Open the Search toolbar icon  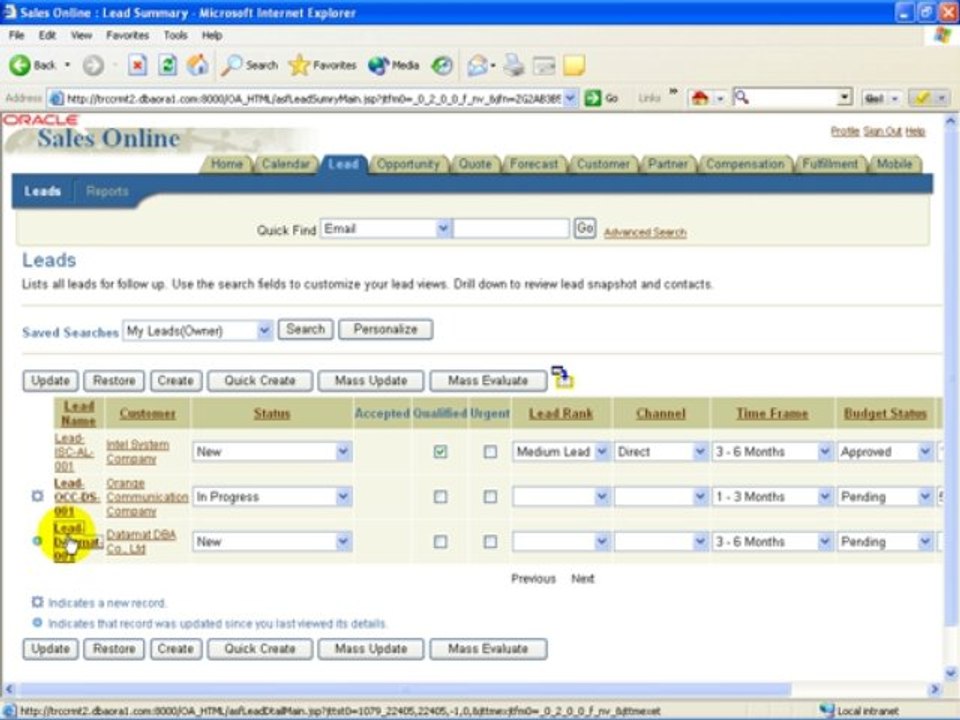[231, 65]
